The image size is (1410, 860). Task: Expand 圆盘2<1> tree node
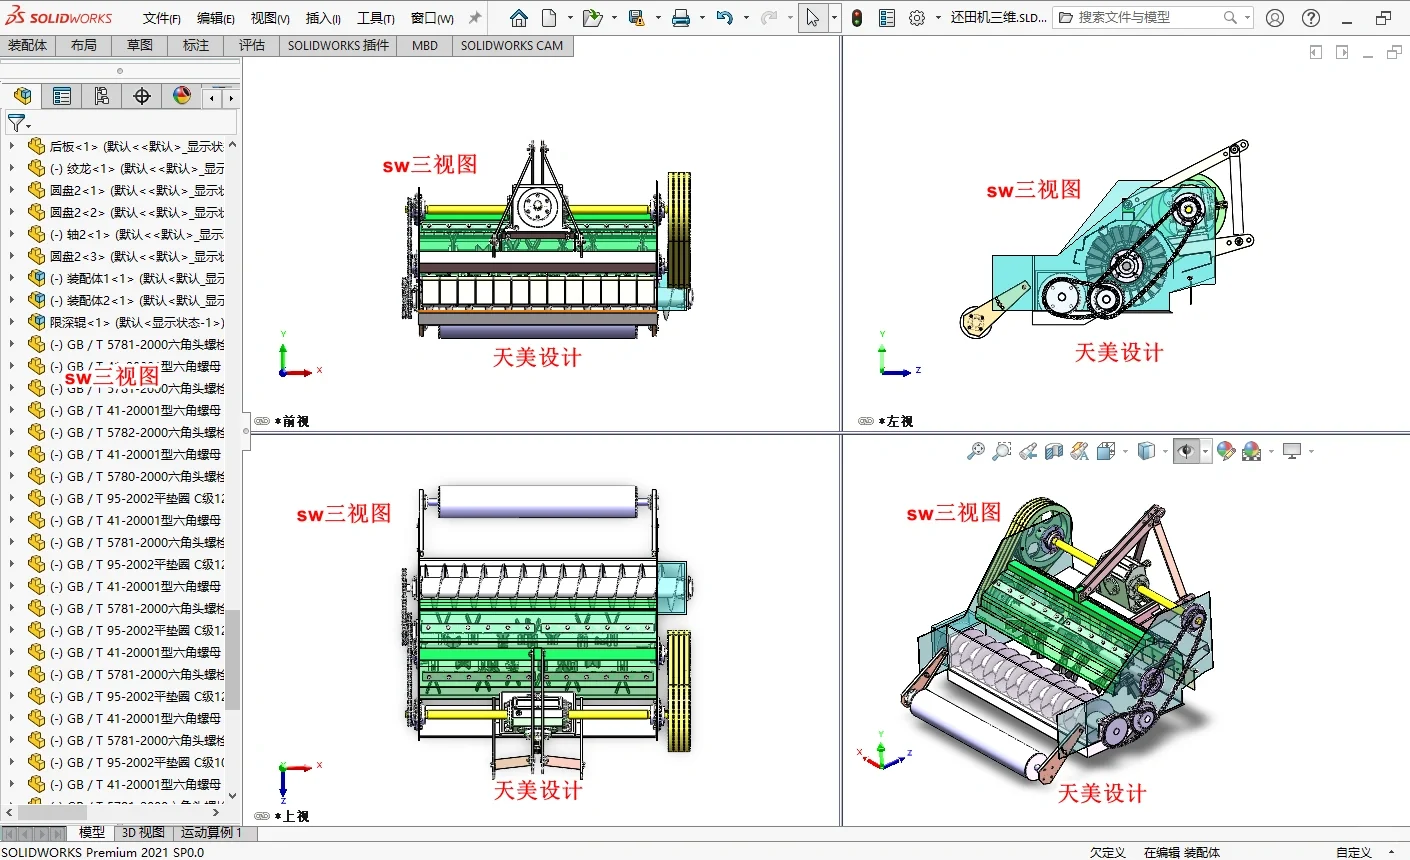(x=12, y=190)
